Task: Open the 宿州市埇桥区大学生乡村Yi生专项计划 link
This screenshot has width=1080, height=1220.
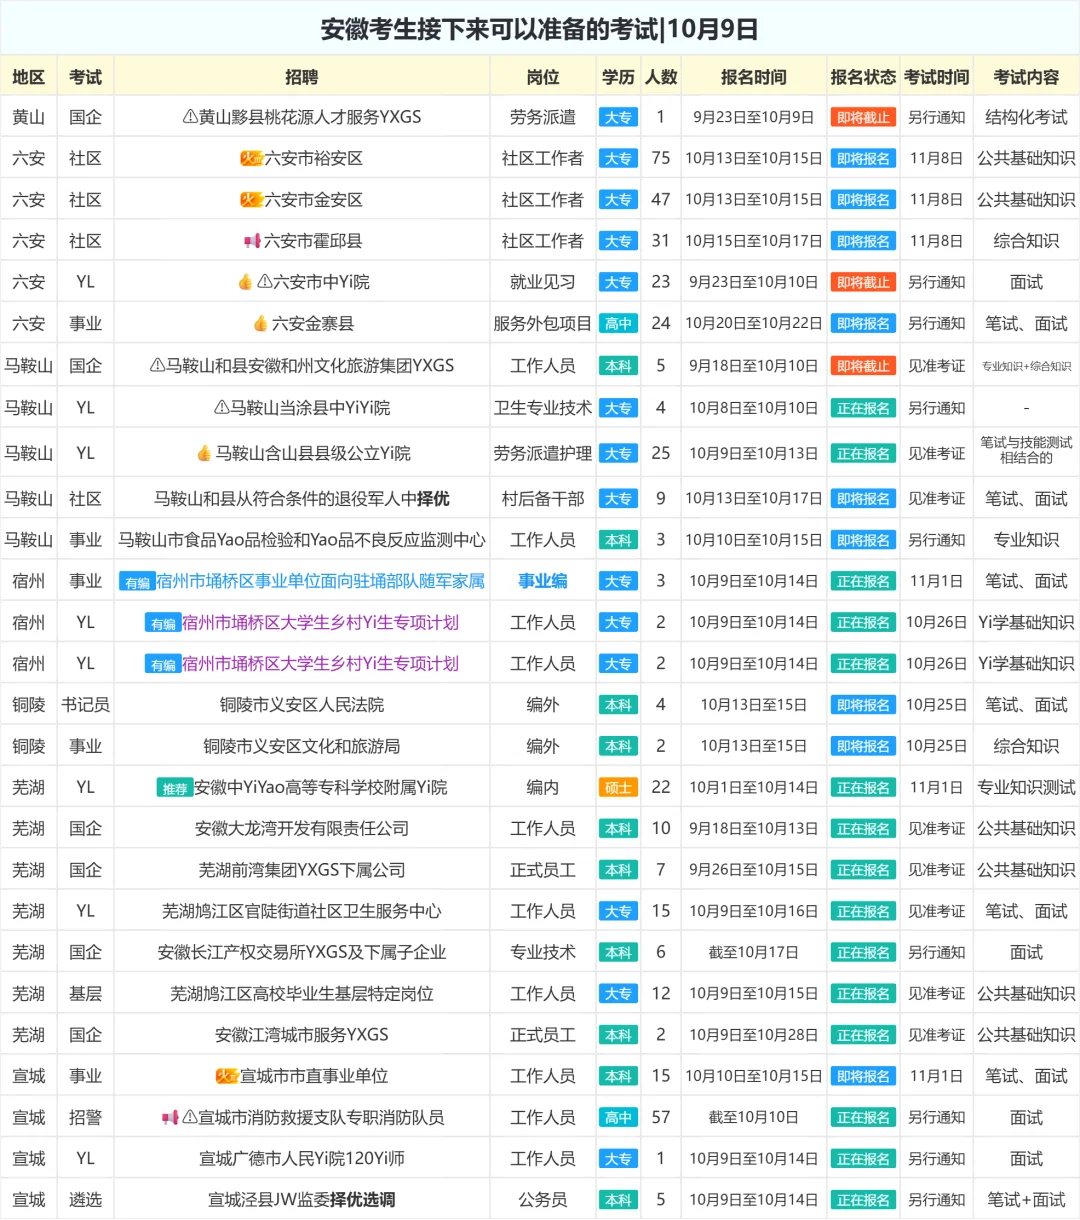Action: click(x=320, y=621)
